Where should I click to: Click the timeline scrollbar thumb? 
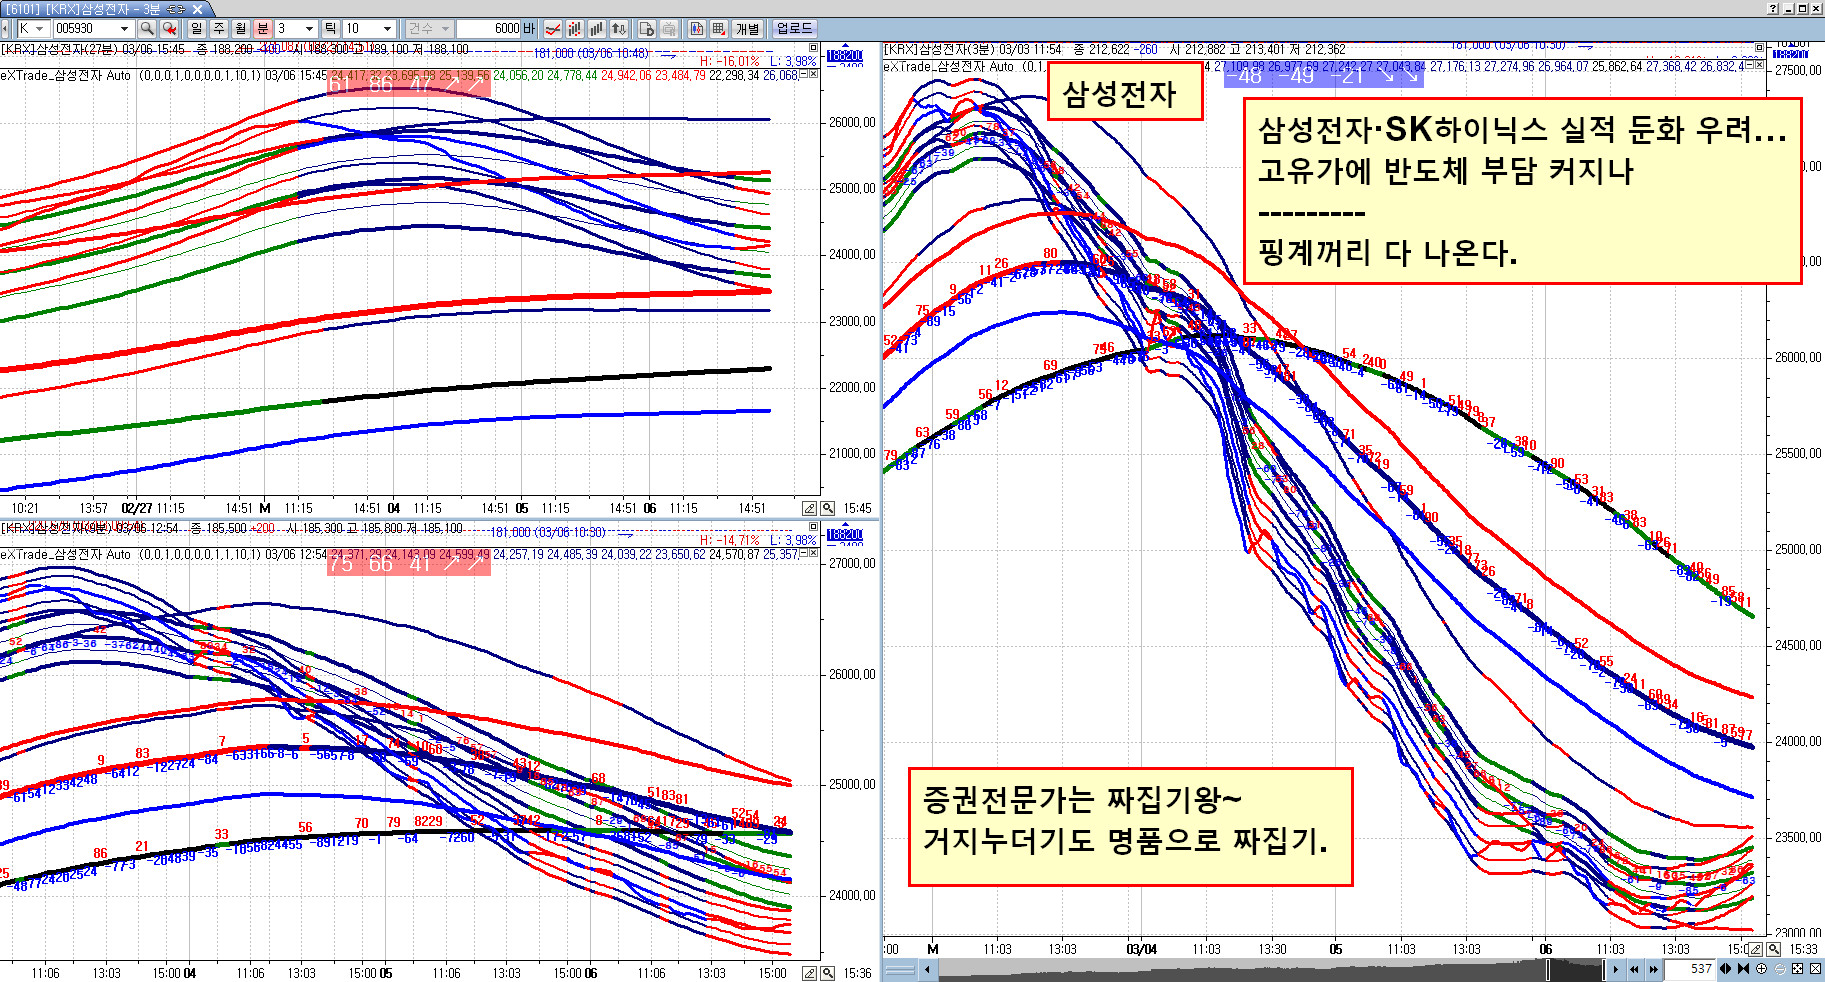click(1575, 969)
